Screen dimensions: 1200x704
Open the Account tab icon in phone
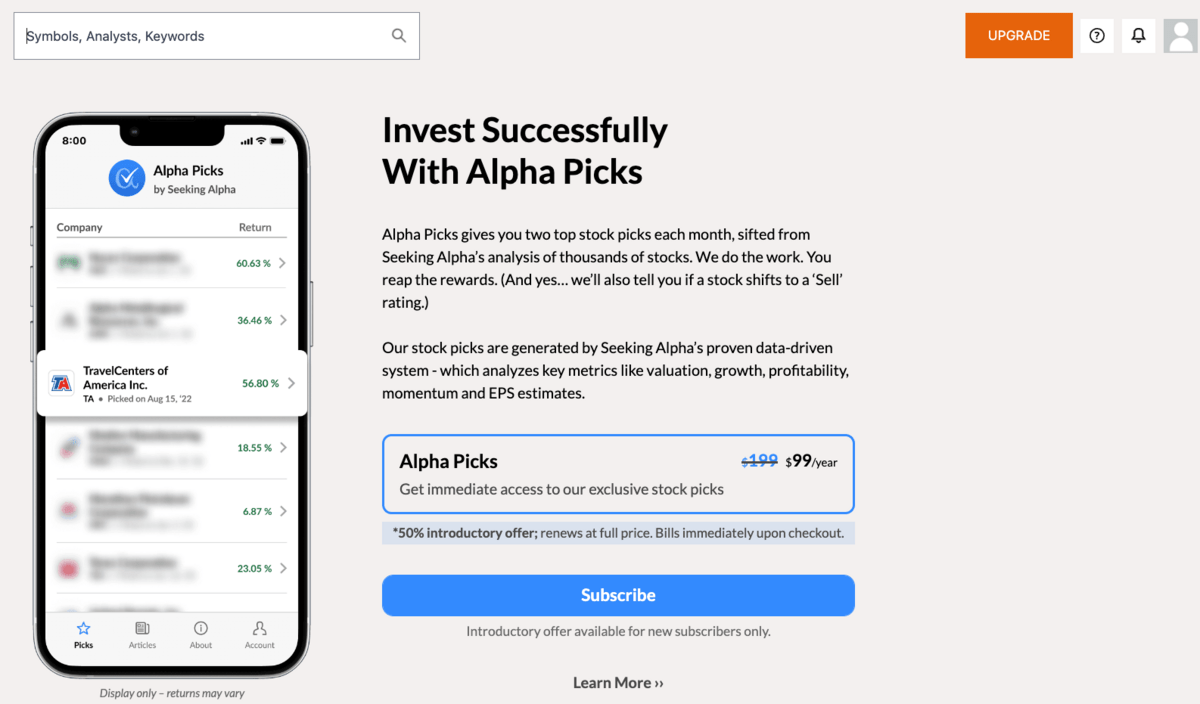(x=260, y=628)
